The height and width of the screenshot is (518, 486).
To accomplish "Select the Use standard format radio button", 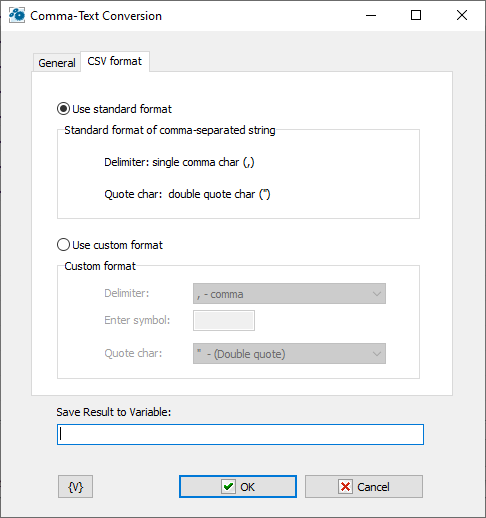I will 63,109.
